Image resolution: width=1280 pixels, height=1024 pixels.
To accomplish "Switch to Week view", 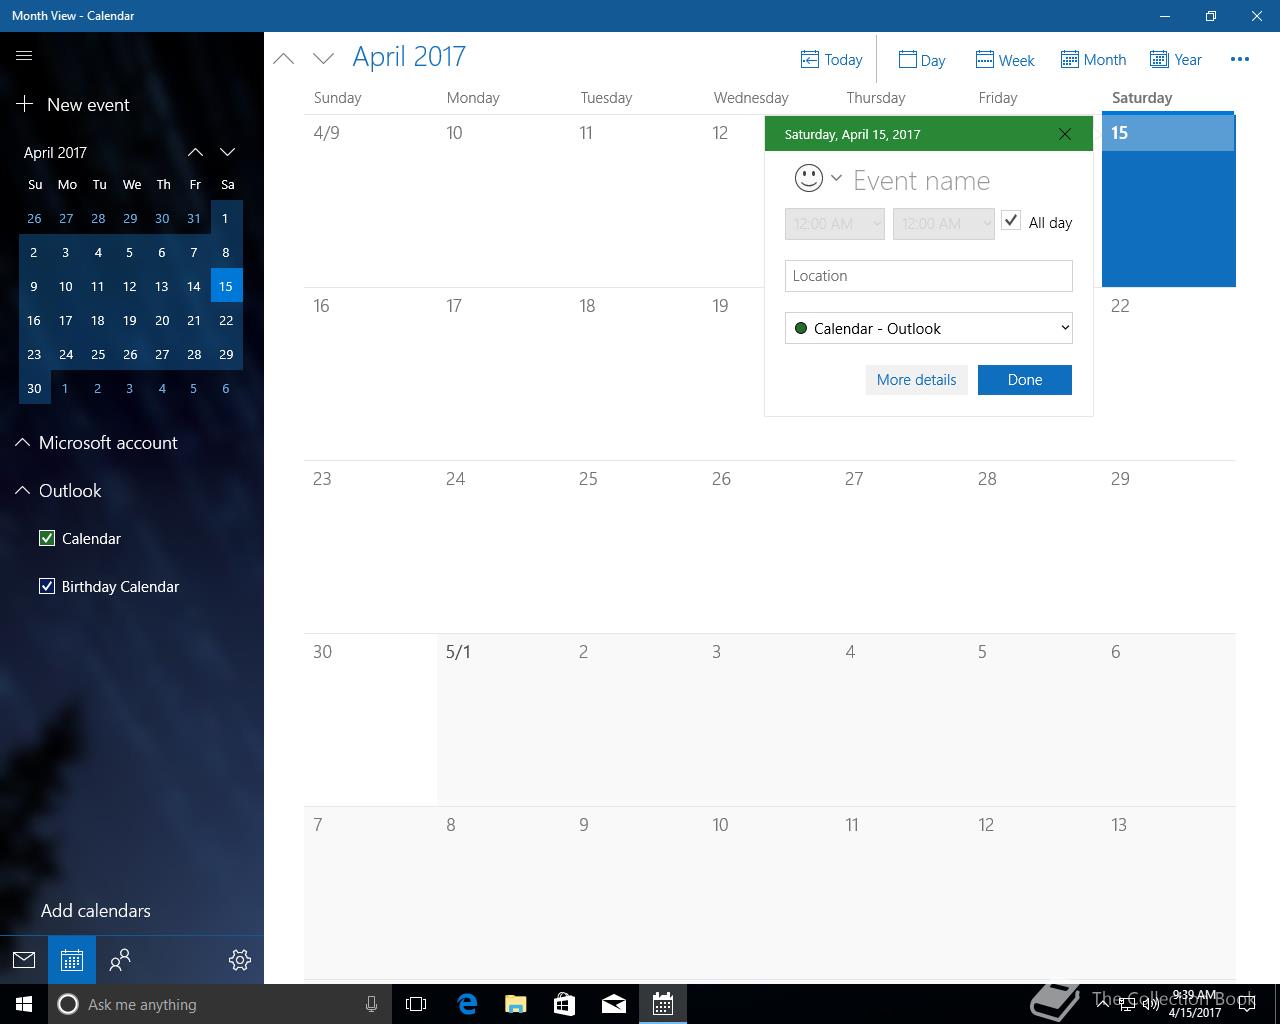I will pyautogui.click(x=1005, y=60).
